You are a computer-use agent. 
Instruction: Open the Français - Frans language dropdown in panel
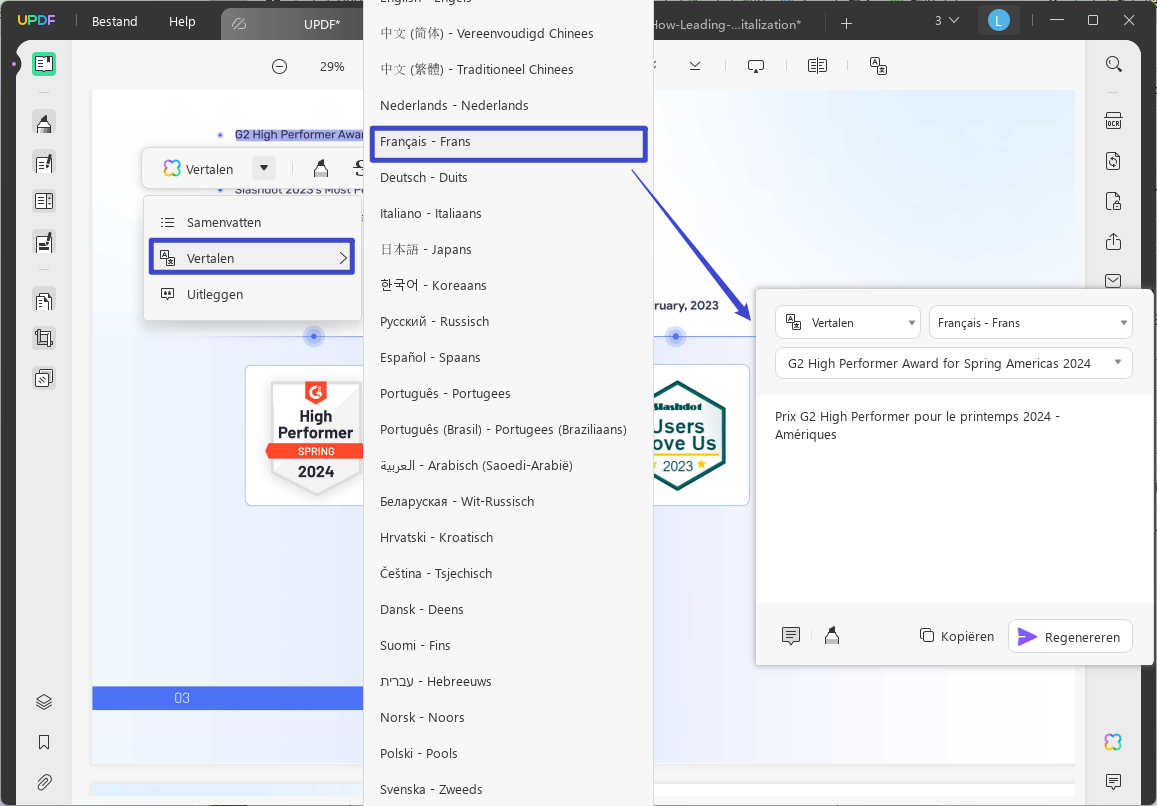1030,323
